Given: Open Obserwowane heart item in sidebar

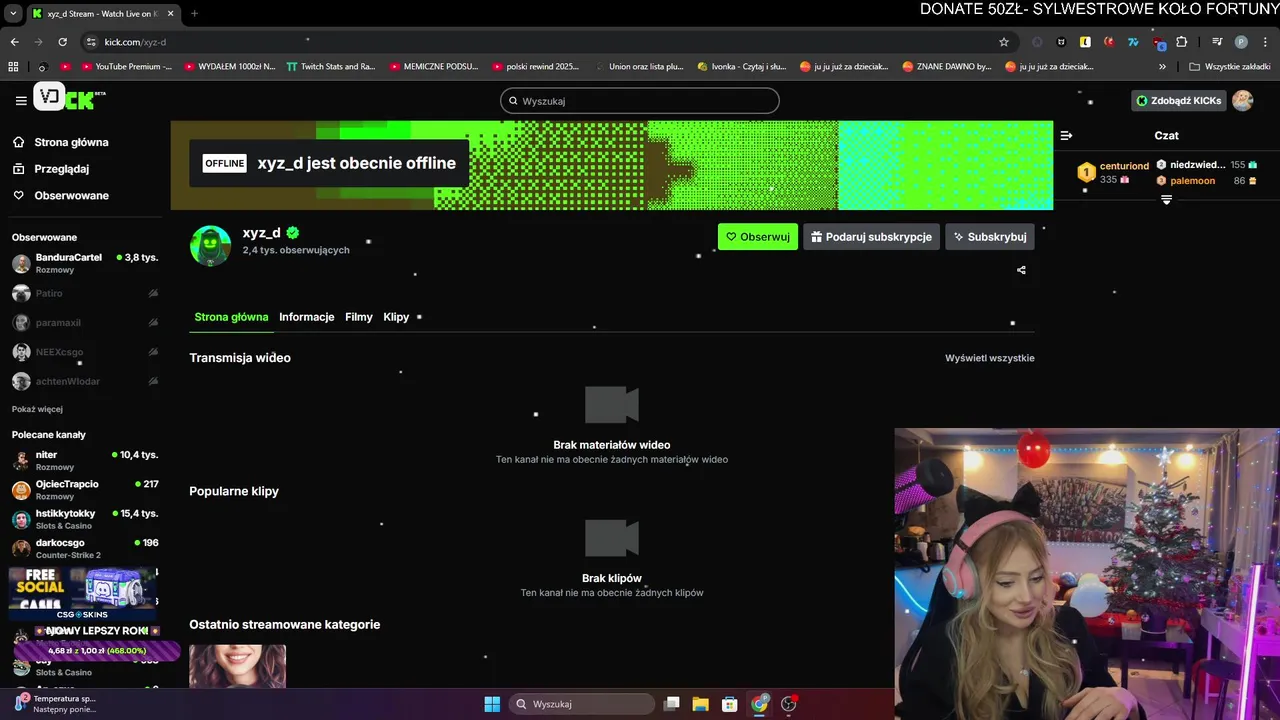Looking at the screenshot, I should (x=71, y=195).
